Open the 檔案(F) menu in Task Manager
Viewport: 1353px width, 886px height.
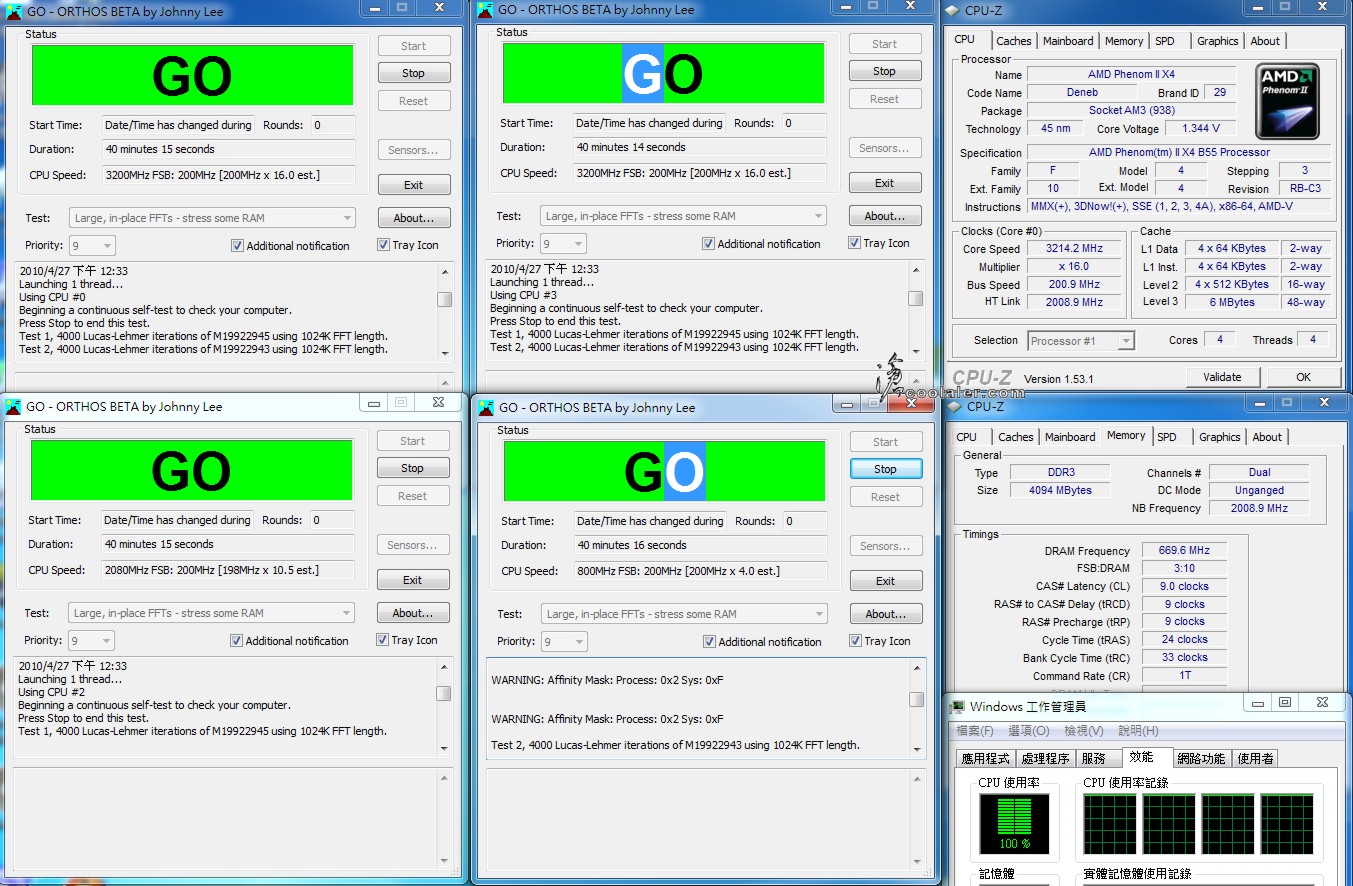tap(975, 731)
